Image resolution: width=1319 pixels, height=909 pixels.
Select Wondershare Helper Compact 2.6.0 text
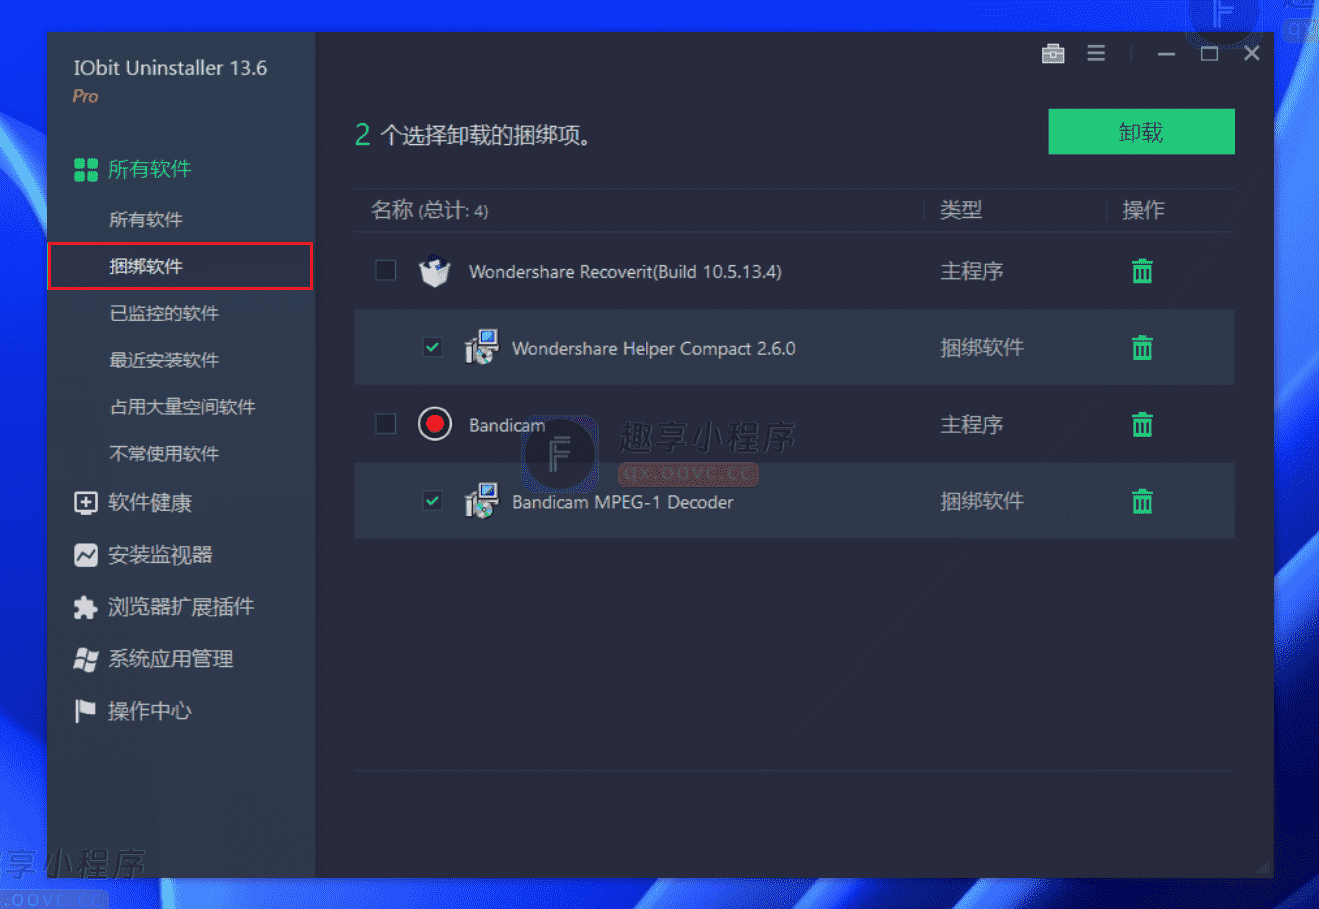pos(654,349)
